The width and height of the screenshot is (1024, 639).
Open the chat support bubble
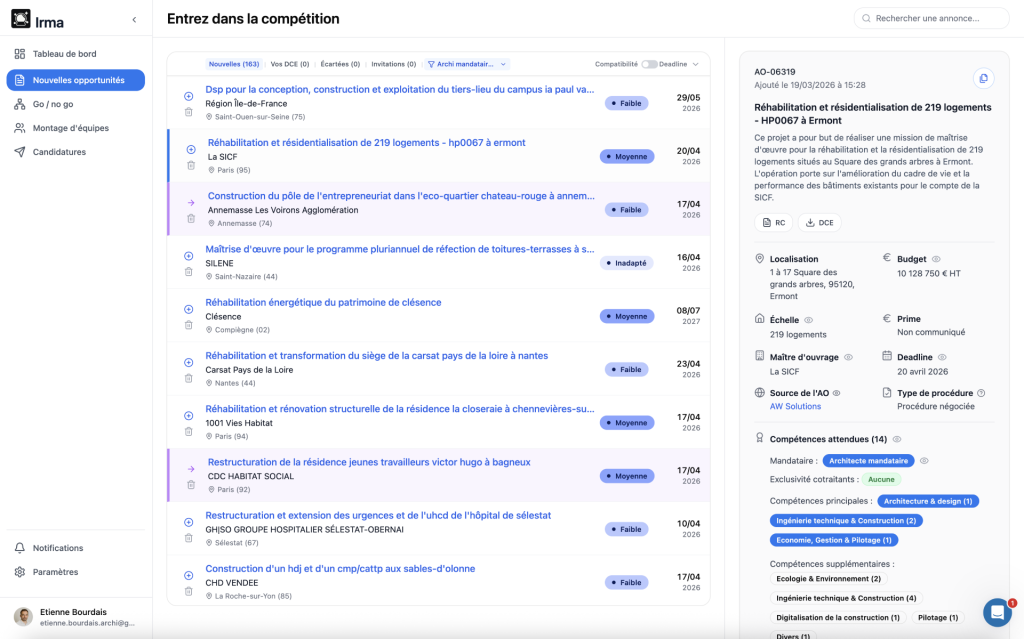click(997, 613)
